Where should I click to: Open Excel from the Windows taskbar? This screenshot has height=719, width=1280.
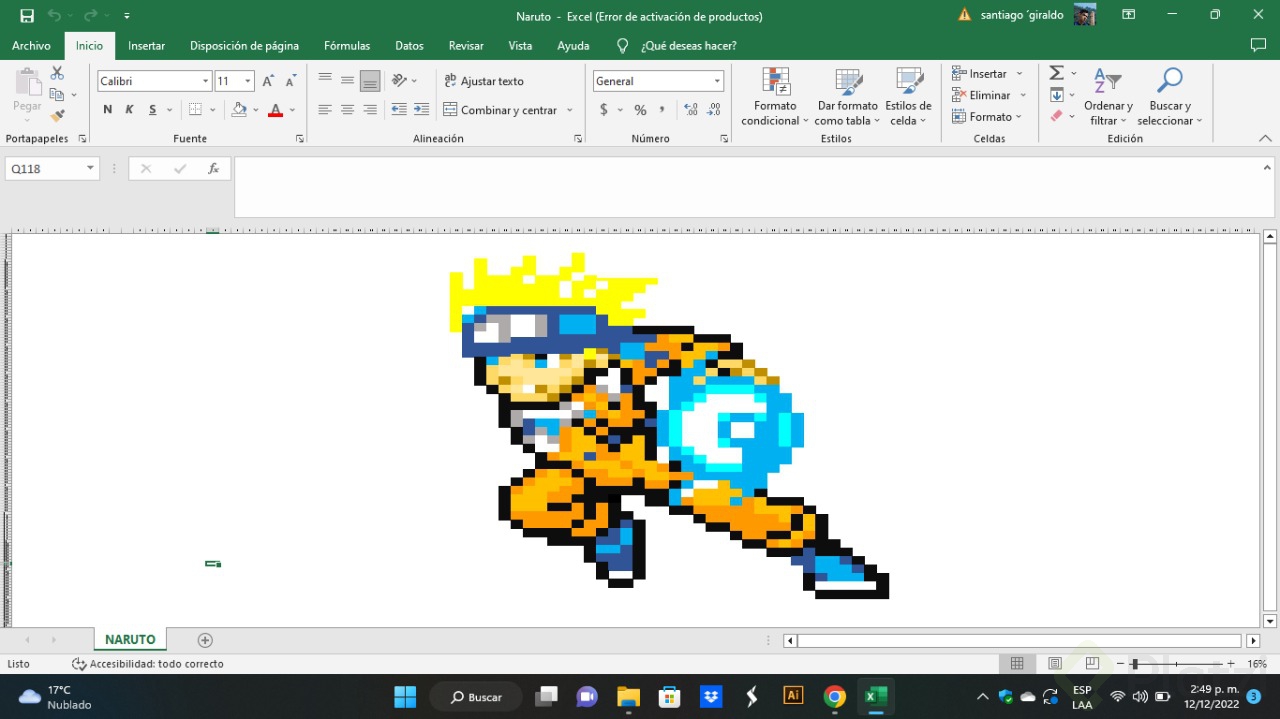(x=875, y=696)
